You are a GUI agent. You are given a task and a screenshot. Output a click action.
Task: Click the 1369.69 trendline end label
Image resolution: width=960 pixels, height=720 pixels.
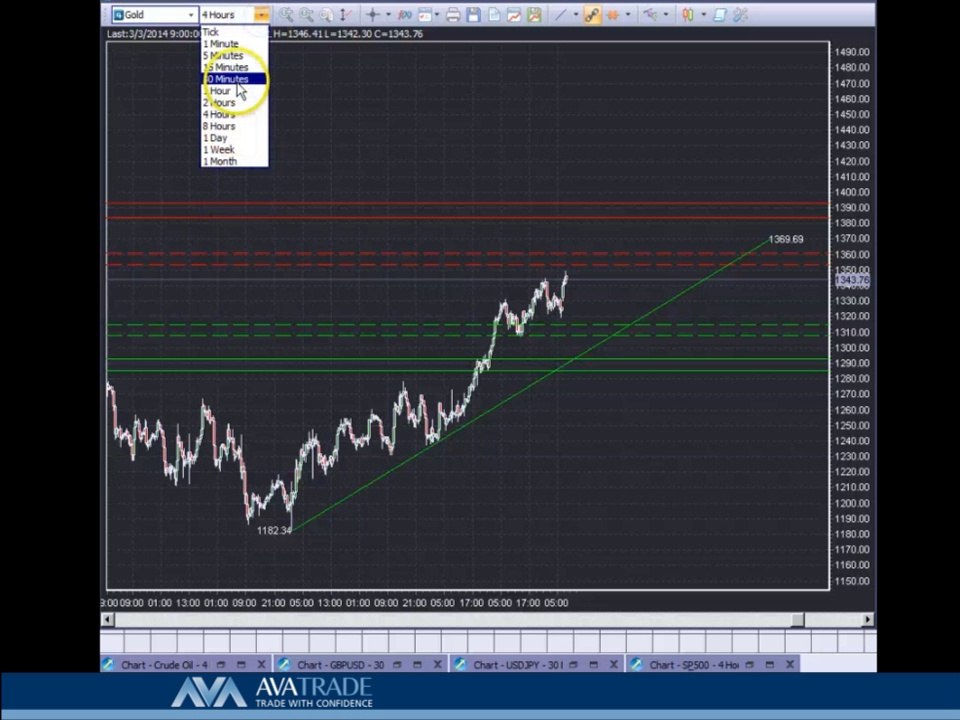[786, 239]
